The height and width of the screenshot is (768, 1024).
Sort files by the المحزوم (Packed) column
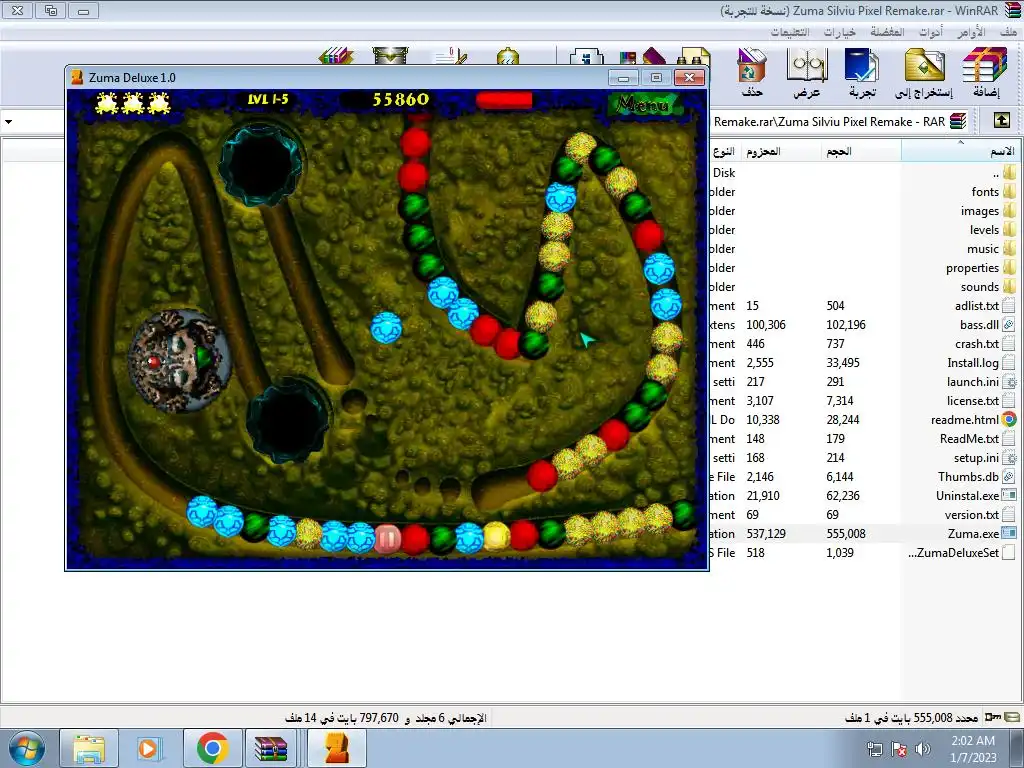click(x=779, y=152)
